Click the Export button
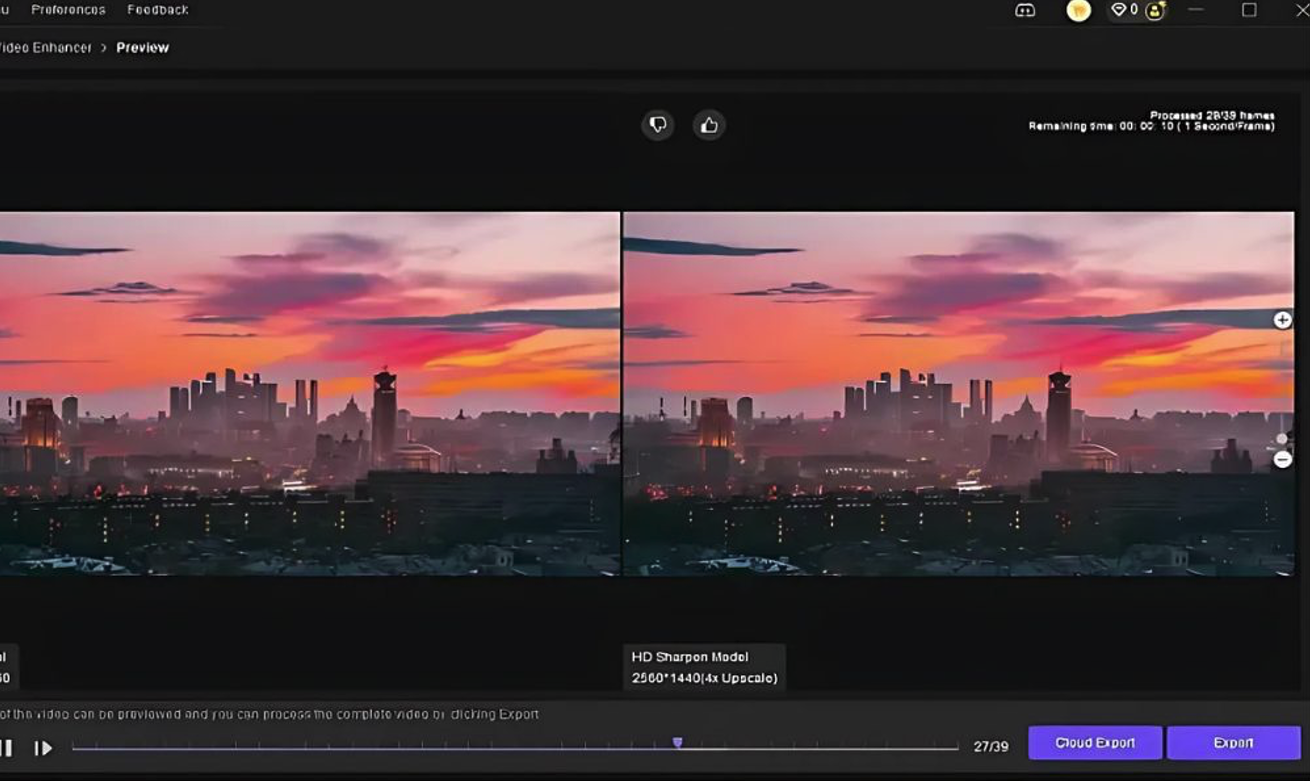 pyautogui.click(x=1233, y=743)
